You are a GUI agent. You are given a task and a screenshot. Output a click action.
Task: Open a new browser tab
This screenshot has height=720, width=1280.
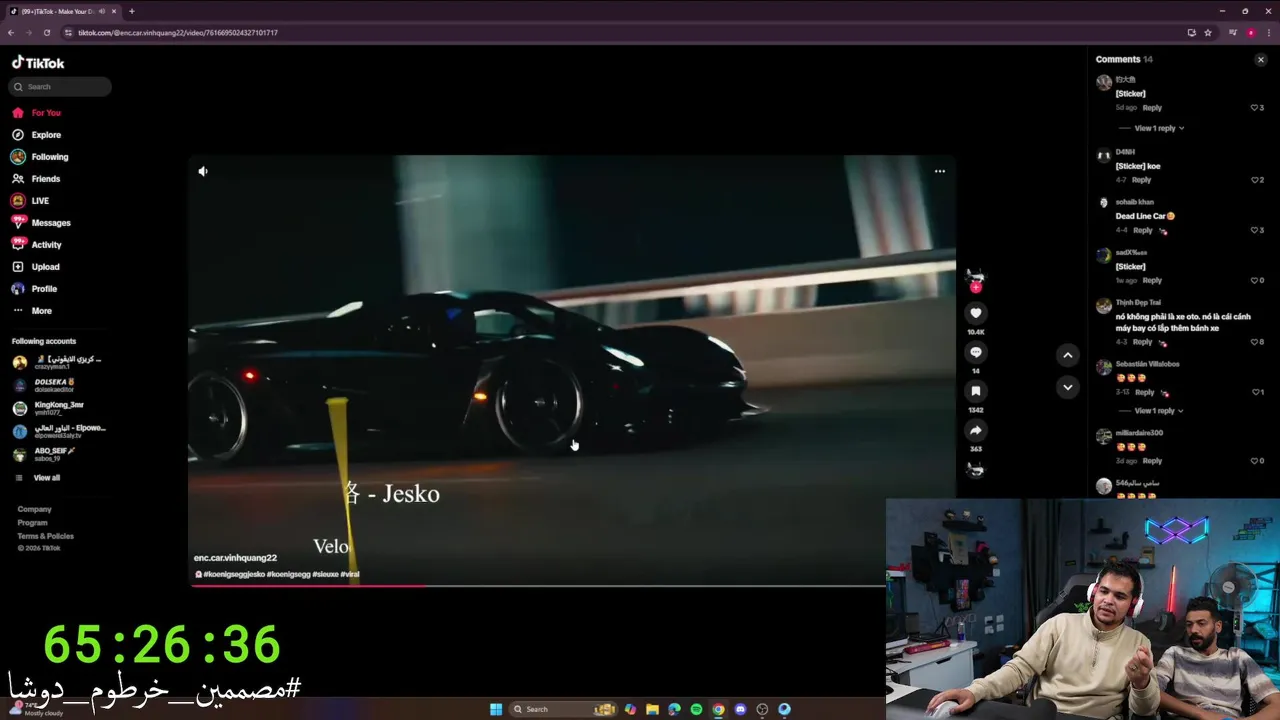(132, 11)
